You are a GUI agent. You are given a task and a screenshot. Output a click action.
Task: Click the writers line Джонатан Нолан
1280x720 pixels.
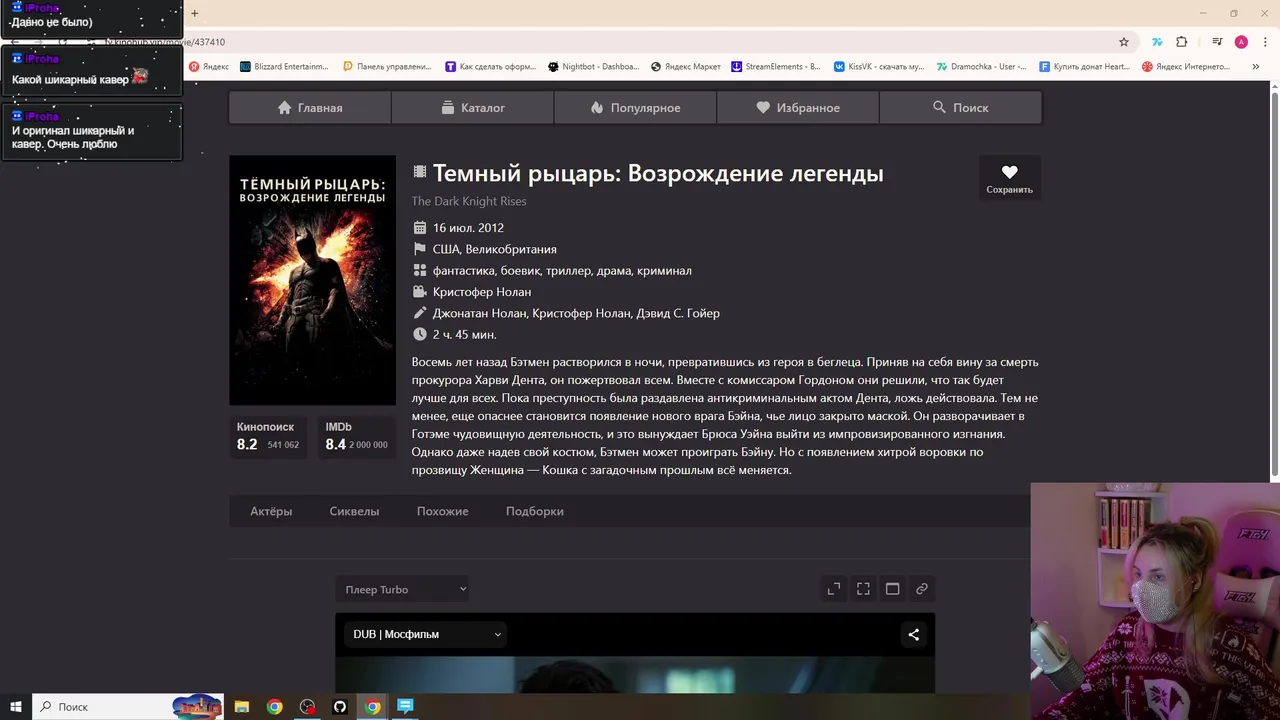coord(576,313)
